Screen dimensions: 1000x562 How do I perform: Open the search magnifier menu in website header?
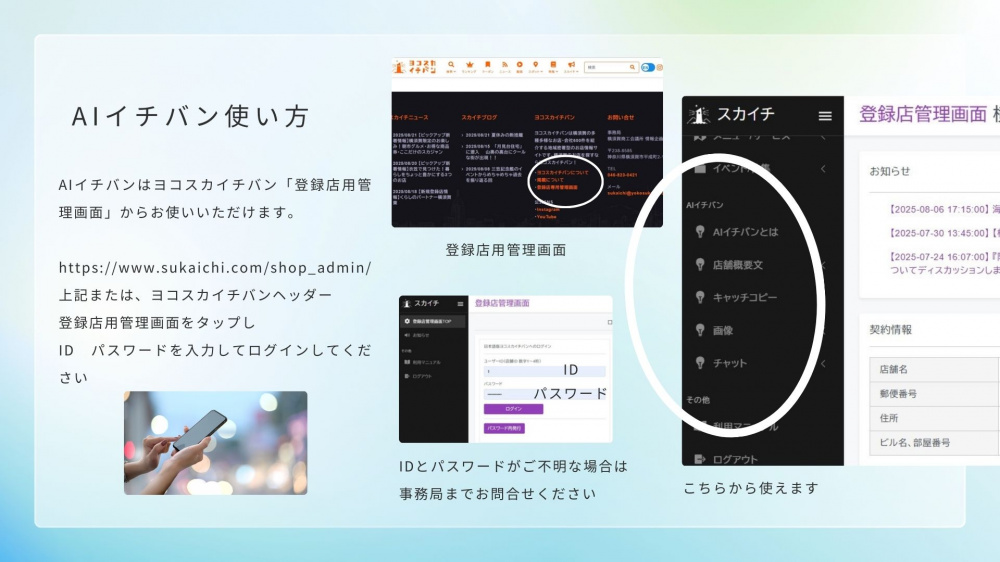452,66
